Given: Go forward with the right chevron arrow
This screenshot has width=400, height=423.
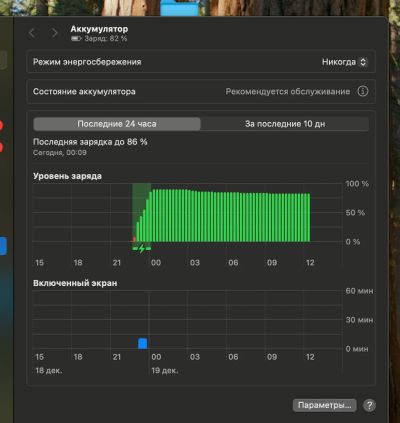Looking at the screenshot, I should pos(54,33).
